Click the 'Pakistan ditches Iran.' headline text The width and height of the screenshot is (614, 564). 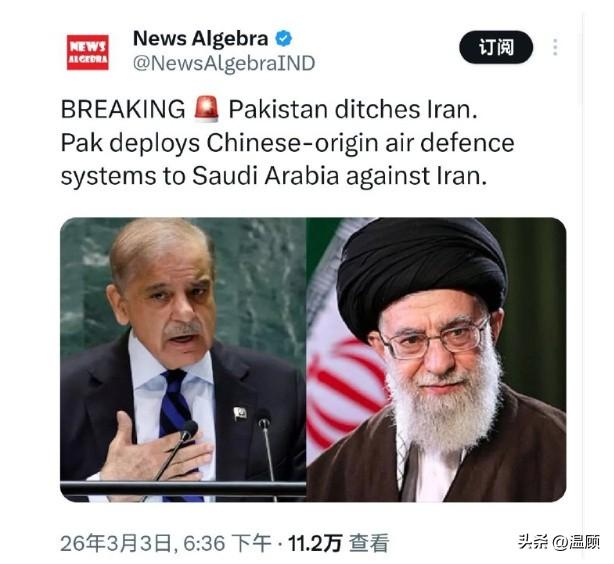353,109
